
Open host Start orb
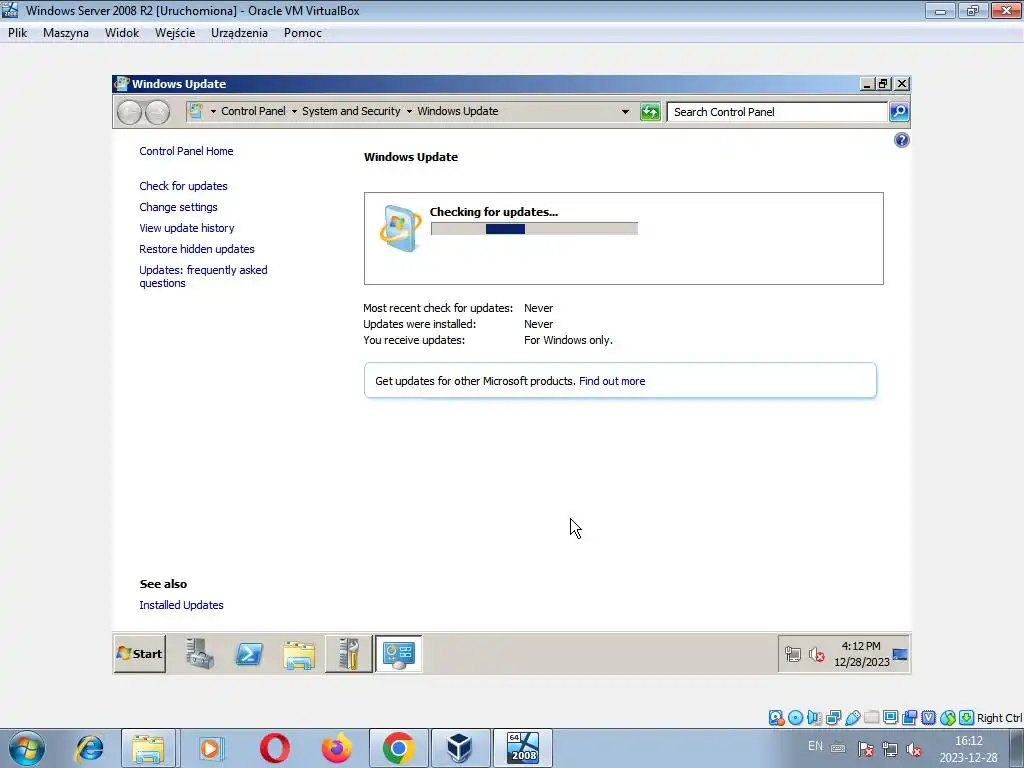pyautogui.click(x=27, y=748)
